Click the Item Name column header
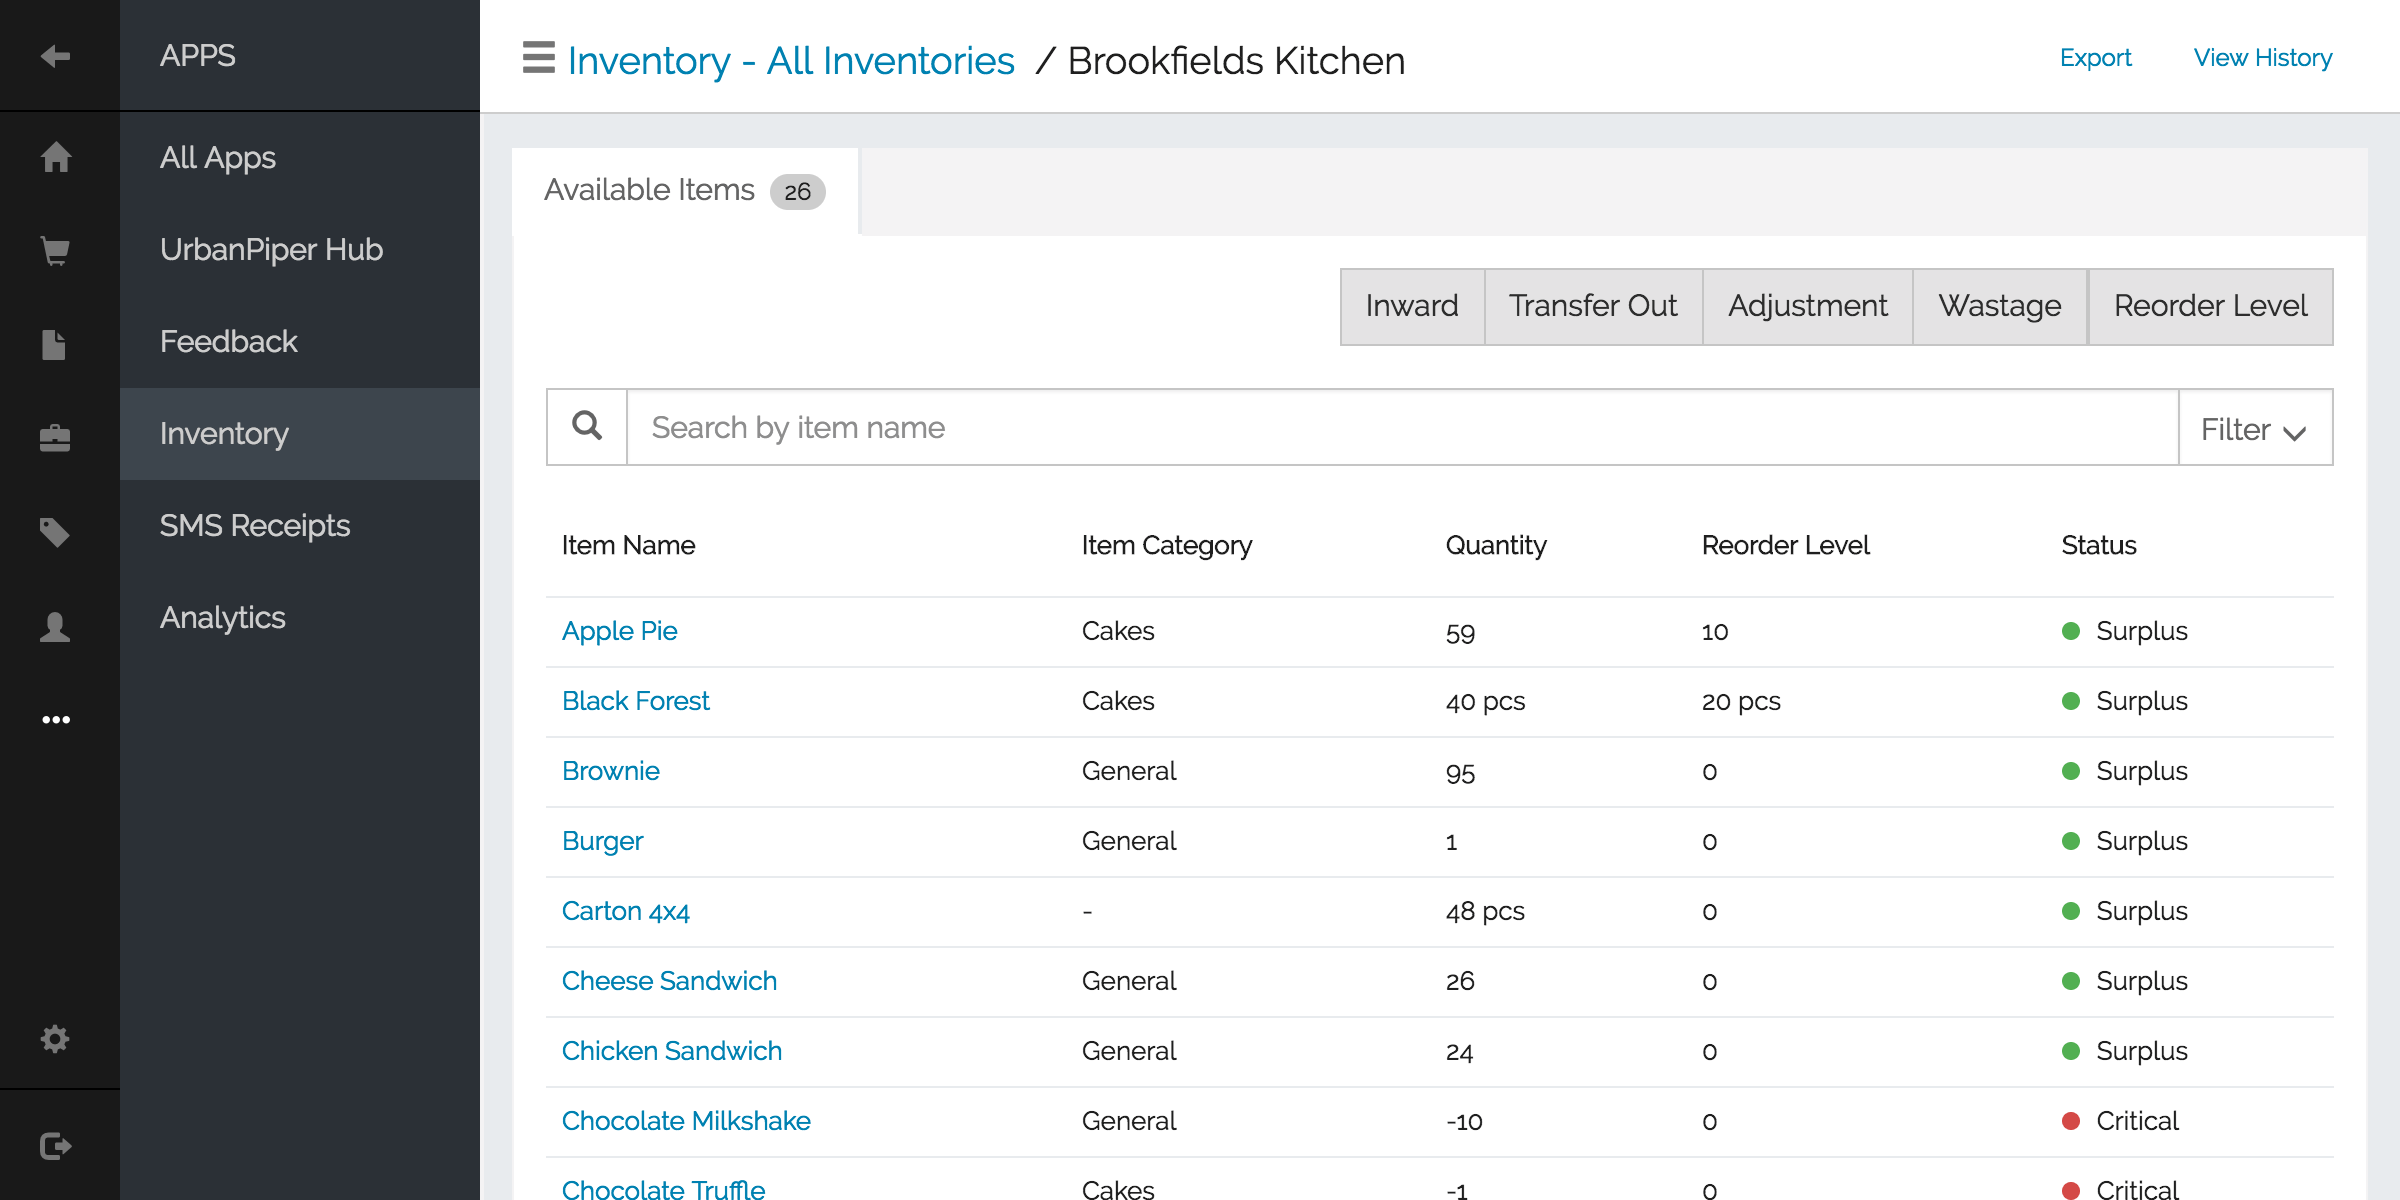The width and height of the screenshot is (2400, 1200). tap(628, 545)
